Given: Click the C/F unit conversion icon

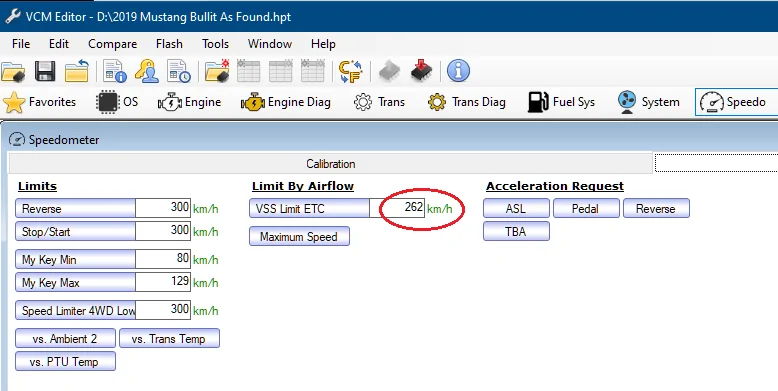Looking at the screenshot, I should tap(350, 71).
